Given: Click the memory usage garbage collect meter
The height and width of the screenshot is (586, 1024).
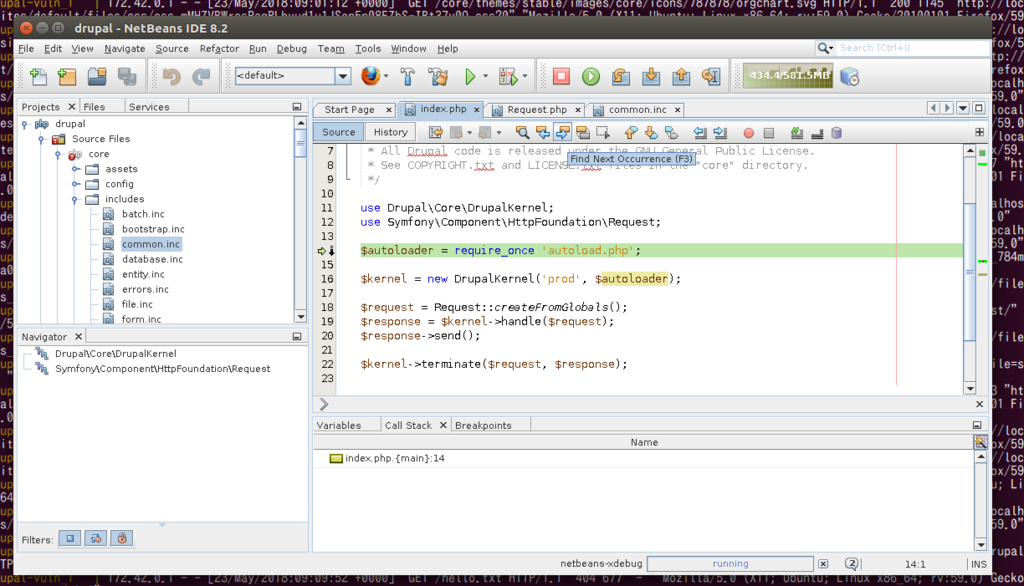Looking at the screenshot, I should point(788,76).
